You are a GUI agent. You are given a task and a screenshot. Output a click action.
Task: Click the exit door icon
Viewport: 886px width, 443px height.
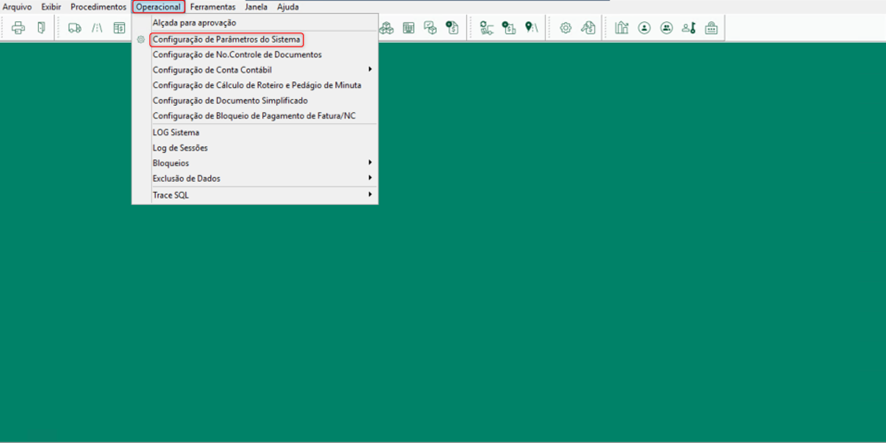coord(41,28)
